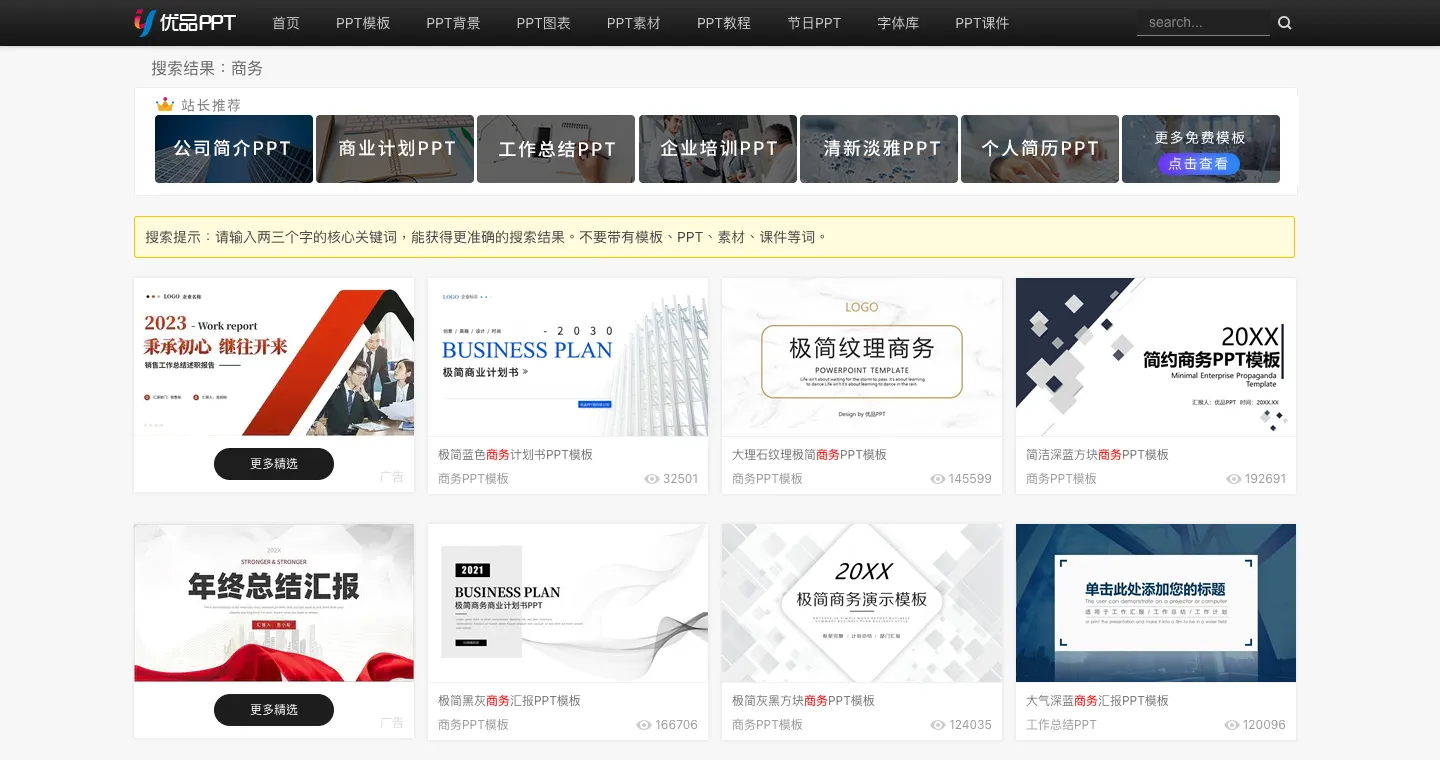Open the 年终总结汇报 ad thumbnail
1440x760 pixels.
(x=274, y=603)
